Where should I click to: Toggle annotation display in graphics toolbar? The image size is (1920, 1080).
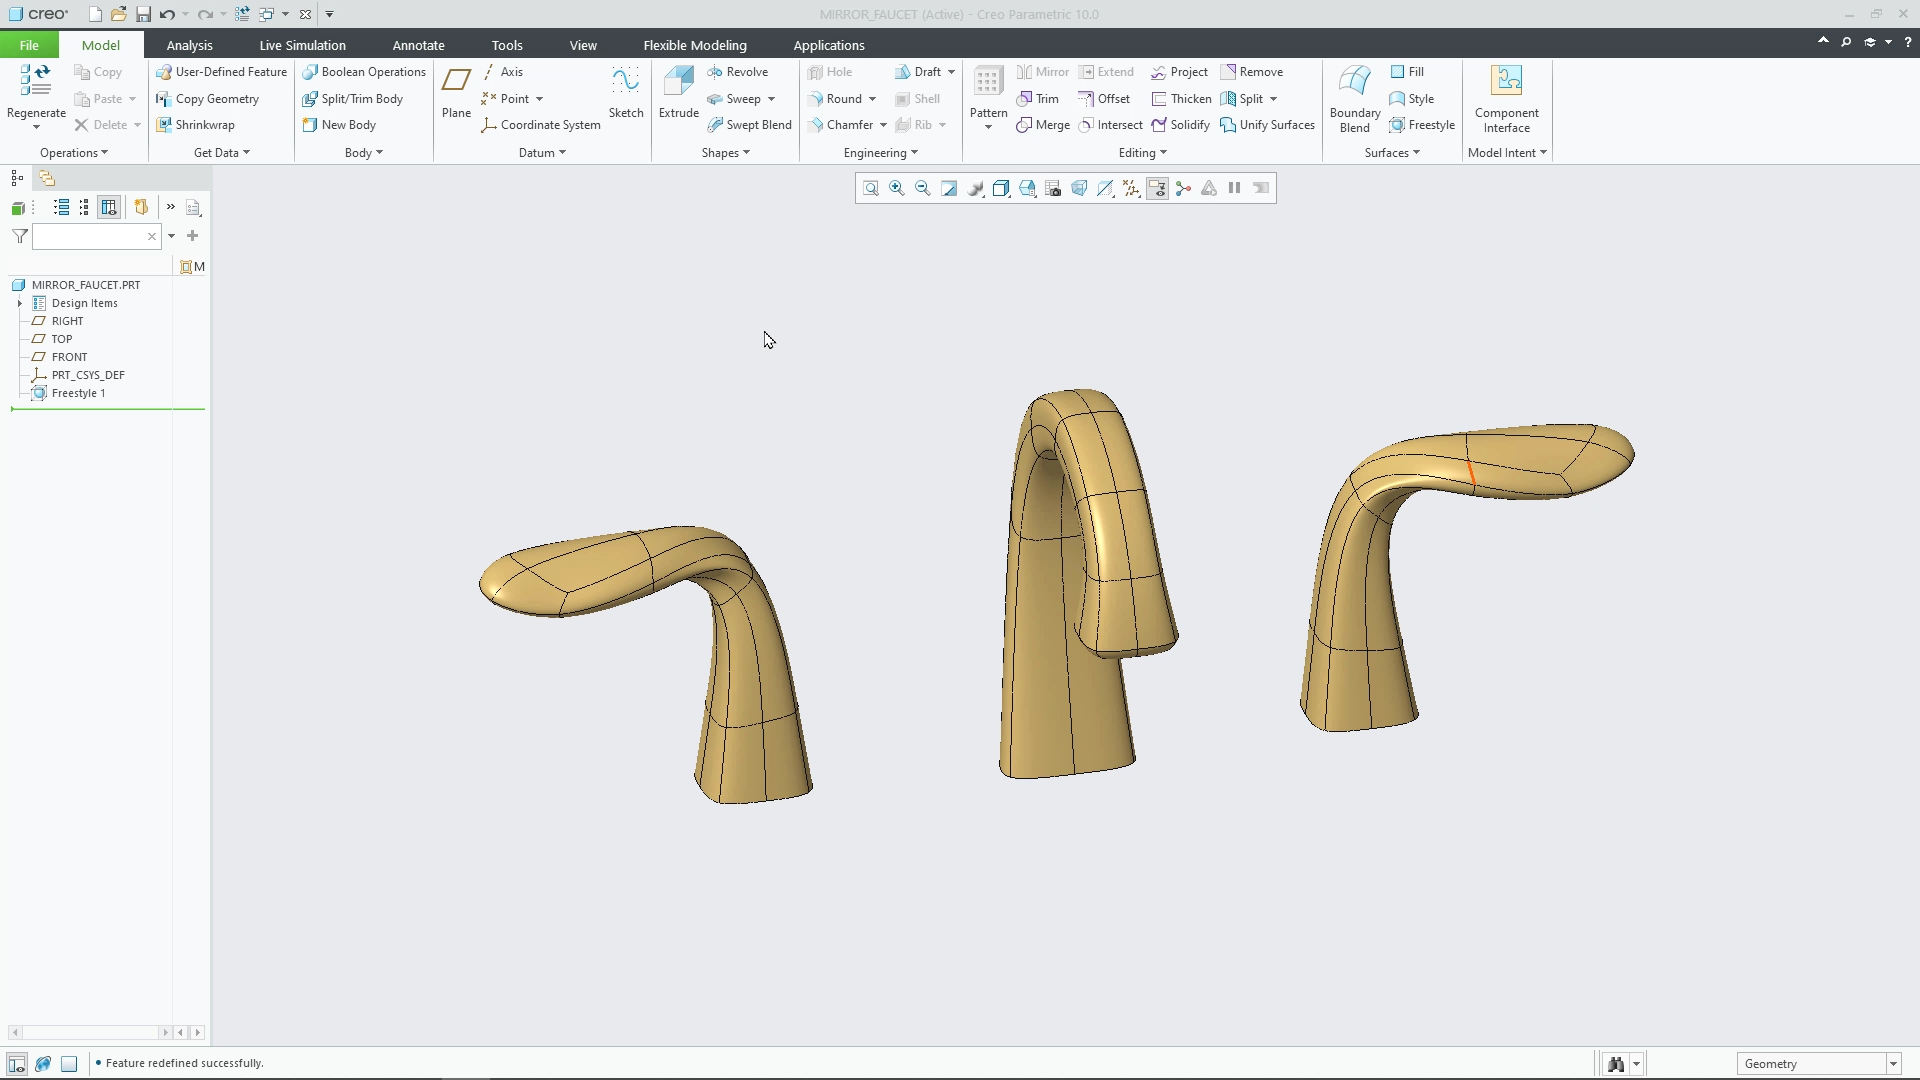(x=1157, y=188)
